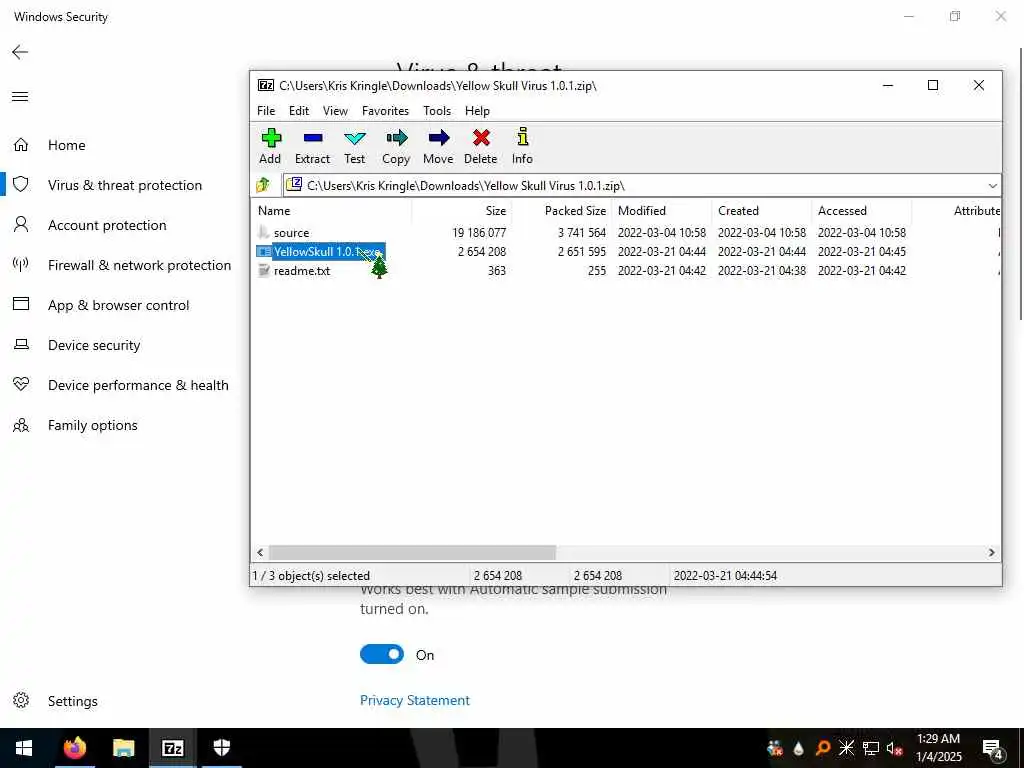Click the 7-Zip path address field
Screen dimensions: 1024x768
[642, 185]
